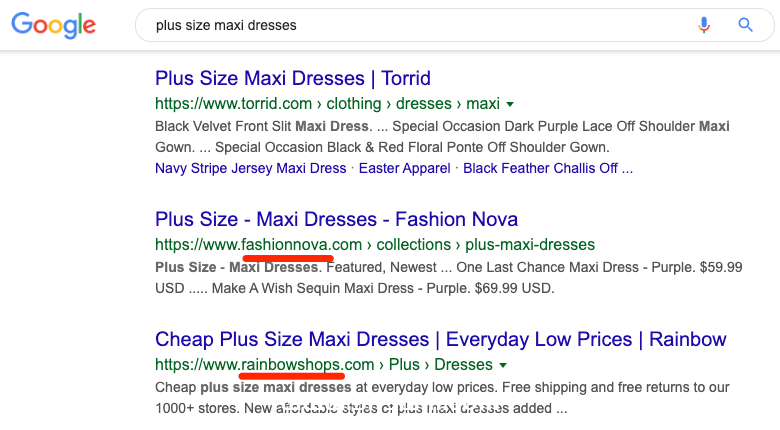Click the torrid.com green URL
Viewport: 780px width, 430px height.
[x=326, y=104]
